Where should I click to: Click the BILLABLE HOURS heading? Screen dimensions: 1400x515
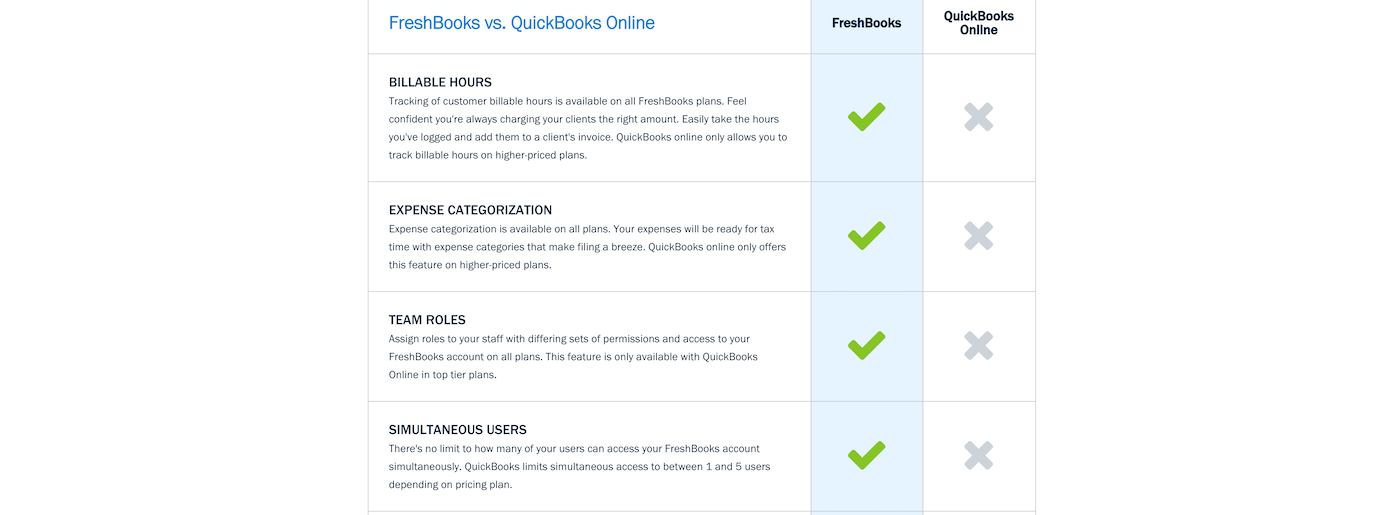pyautogui.click(x=440, y=82)
